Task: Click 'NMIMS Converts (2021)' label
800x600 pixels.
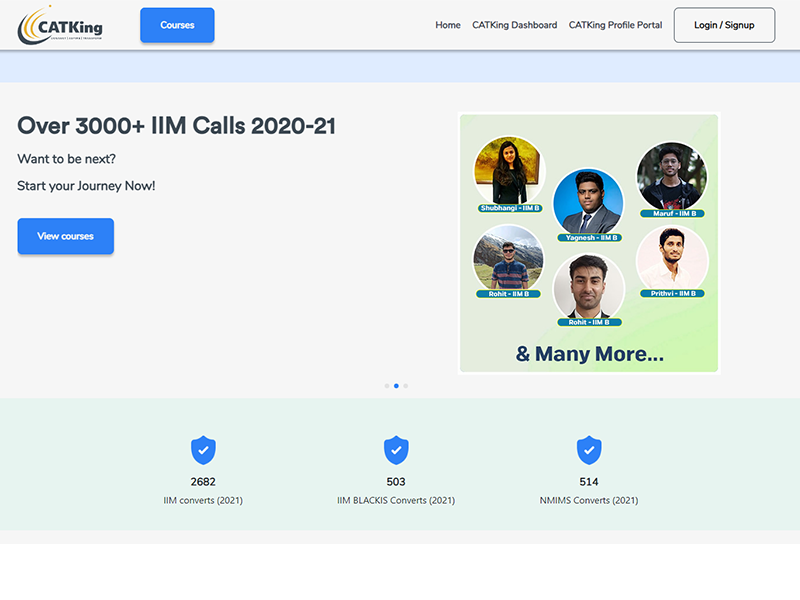Action: click(589, 501)
